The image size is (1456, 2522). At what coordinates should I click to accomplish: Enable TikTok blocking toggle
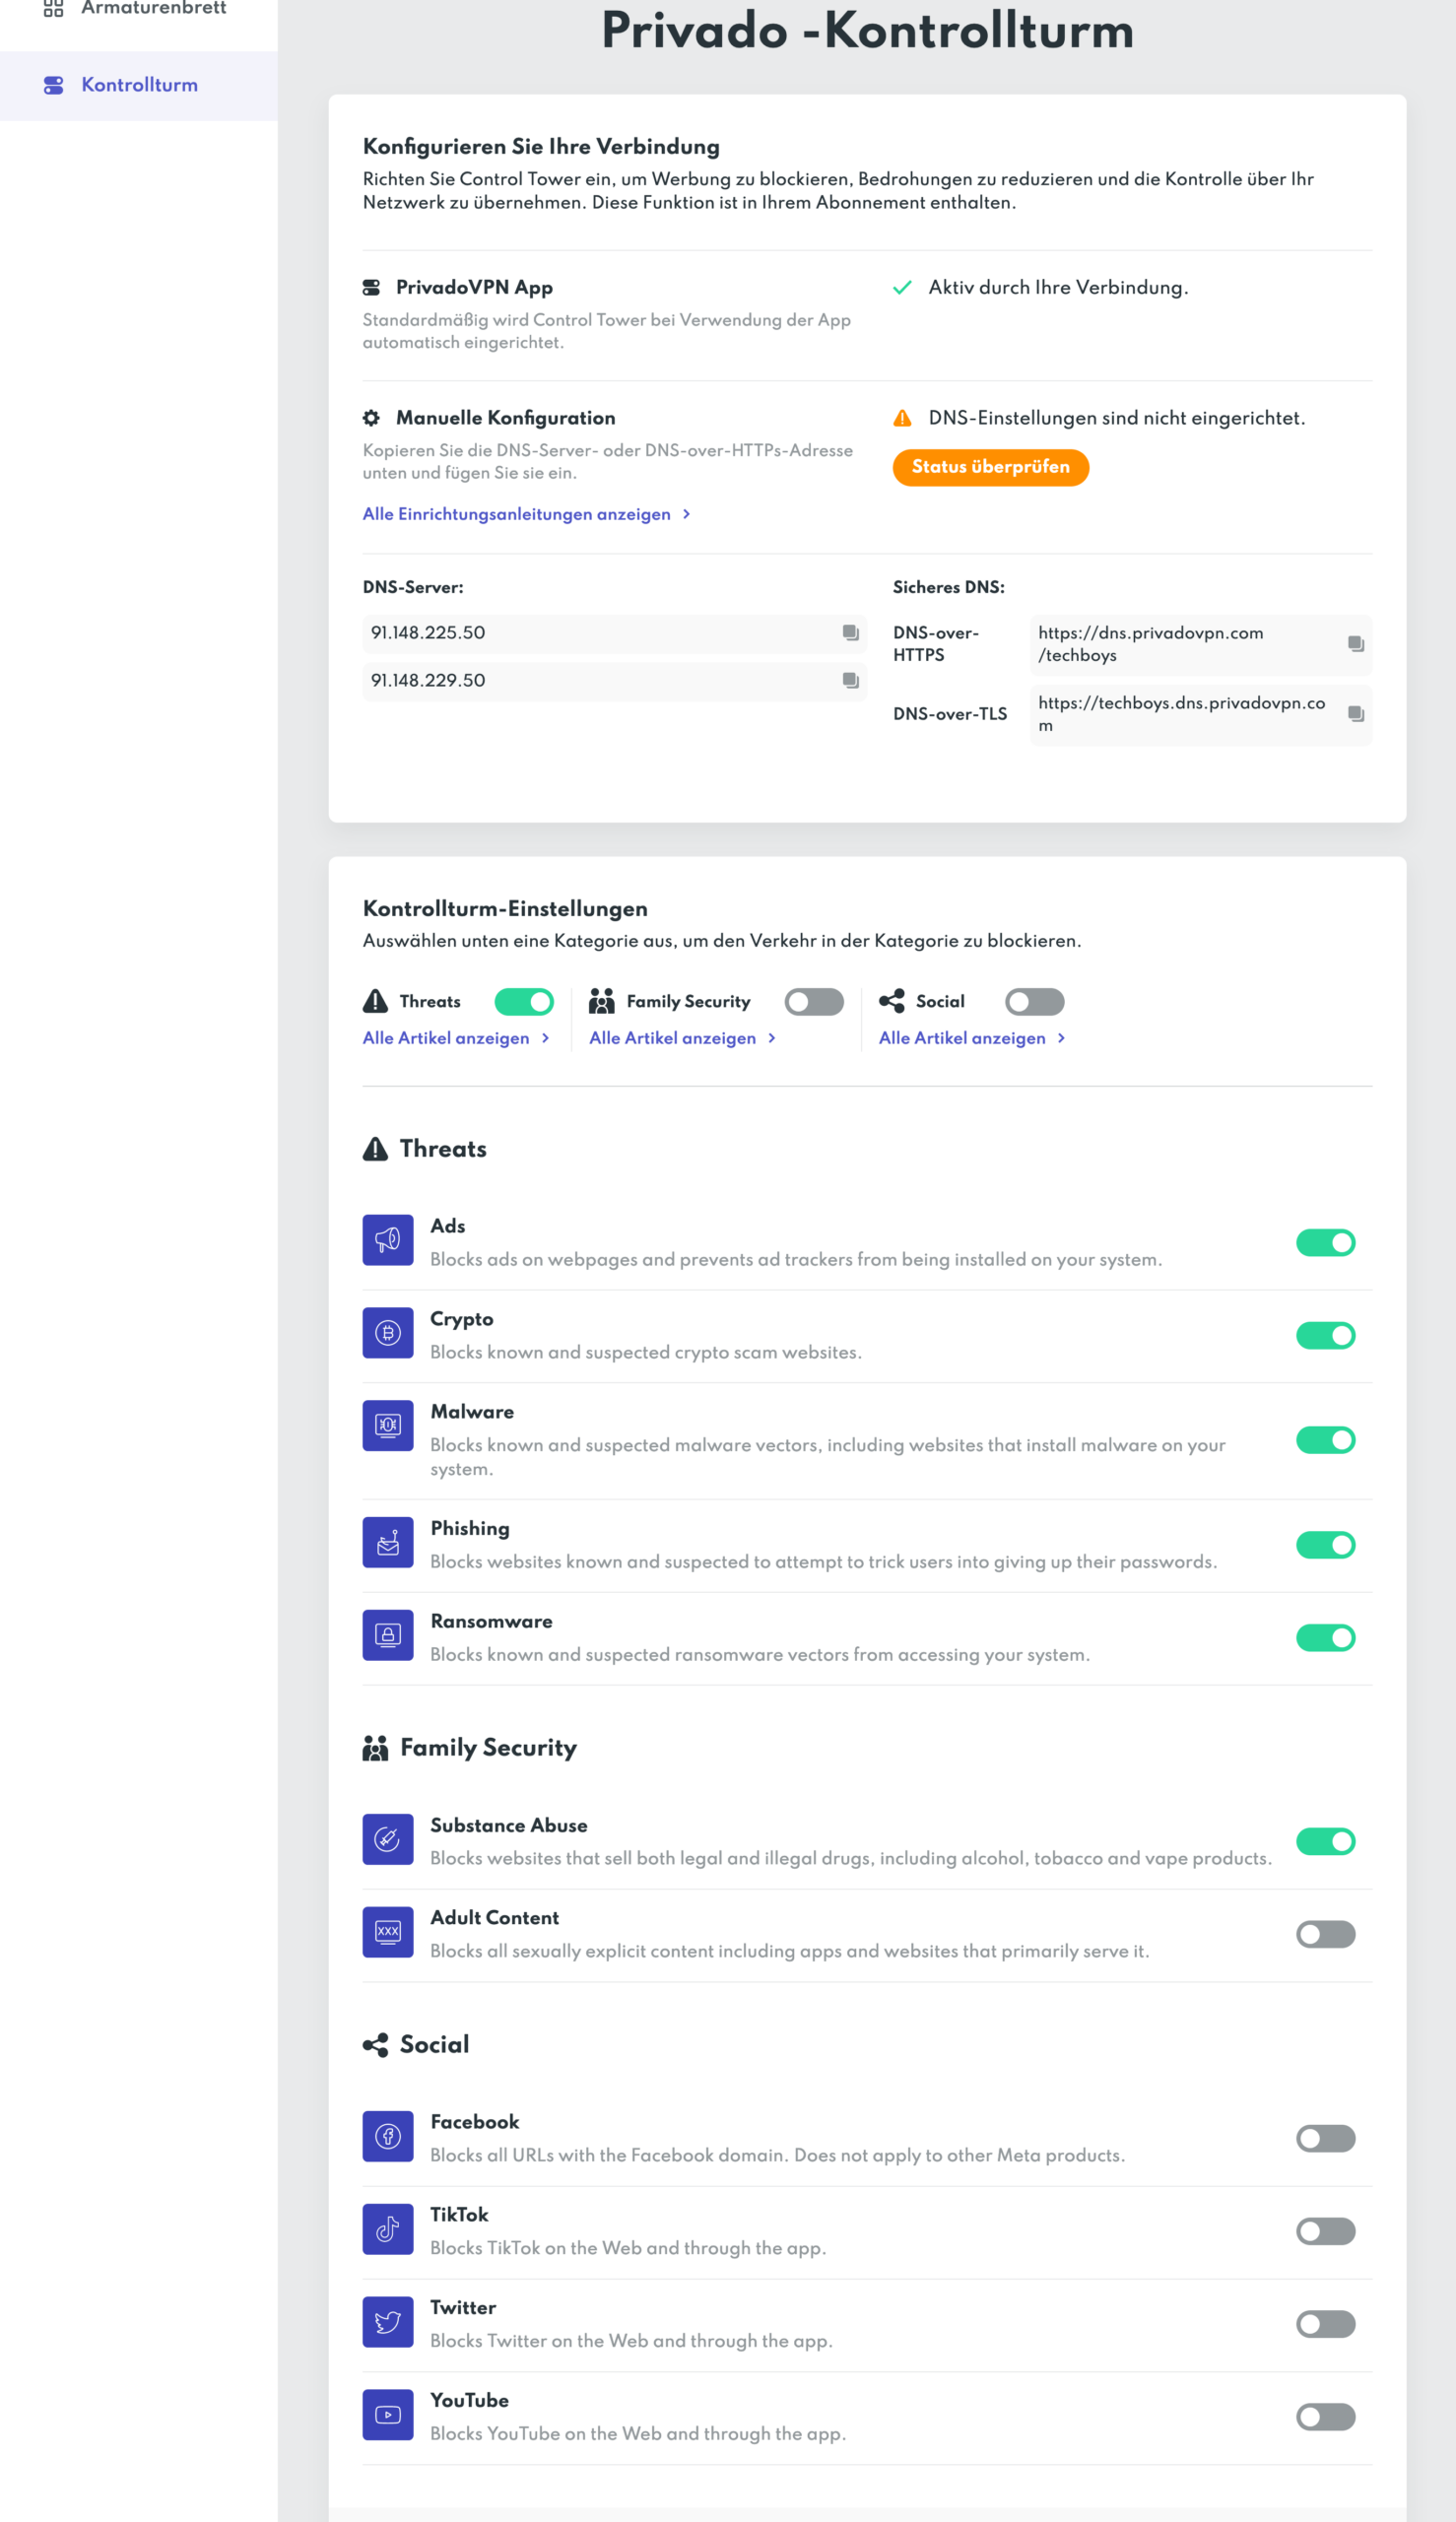pyautogui.click(x=1325, y=2232)
